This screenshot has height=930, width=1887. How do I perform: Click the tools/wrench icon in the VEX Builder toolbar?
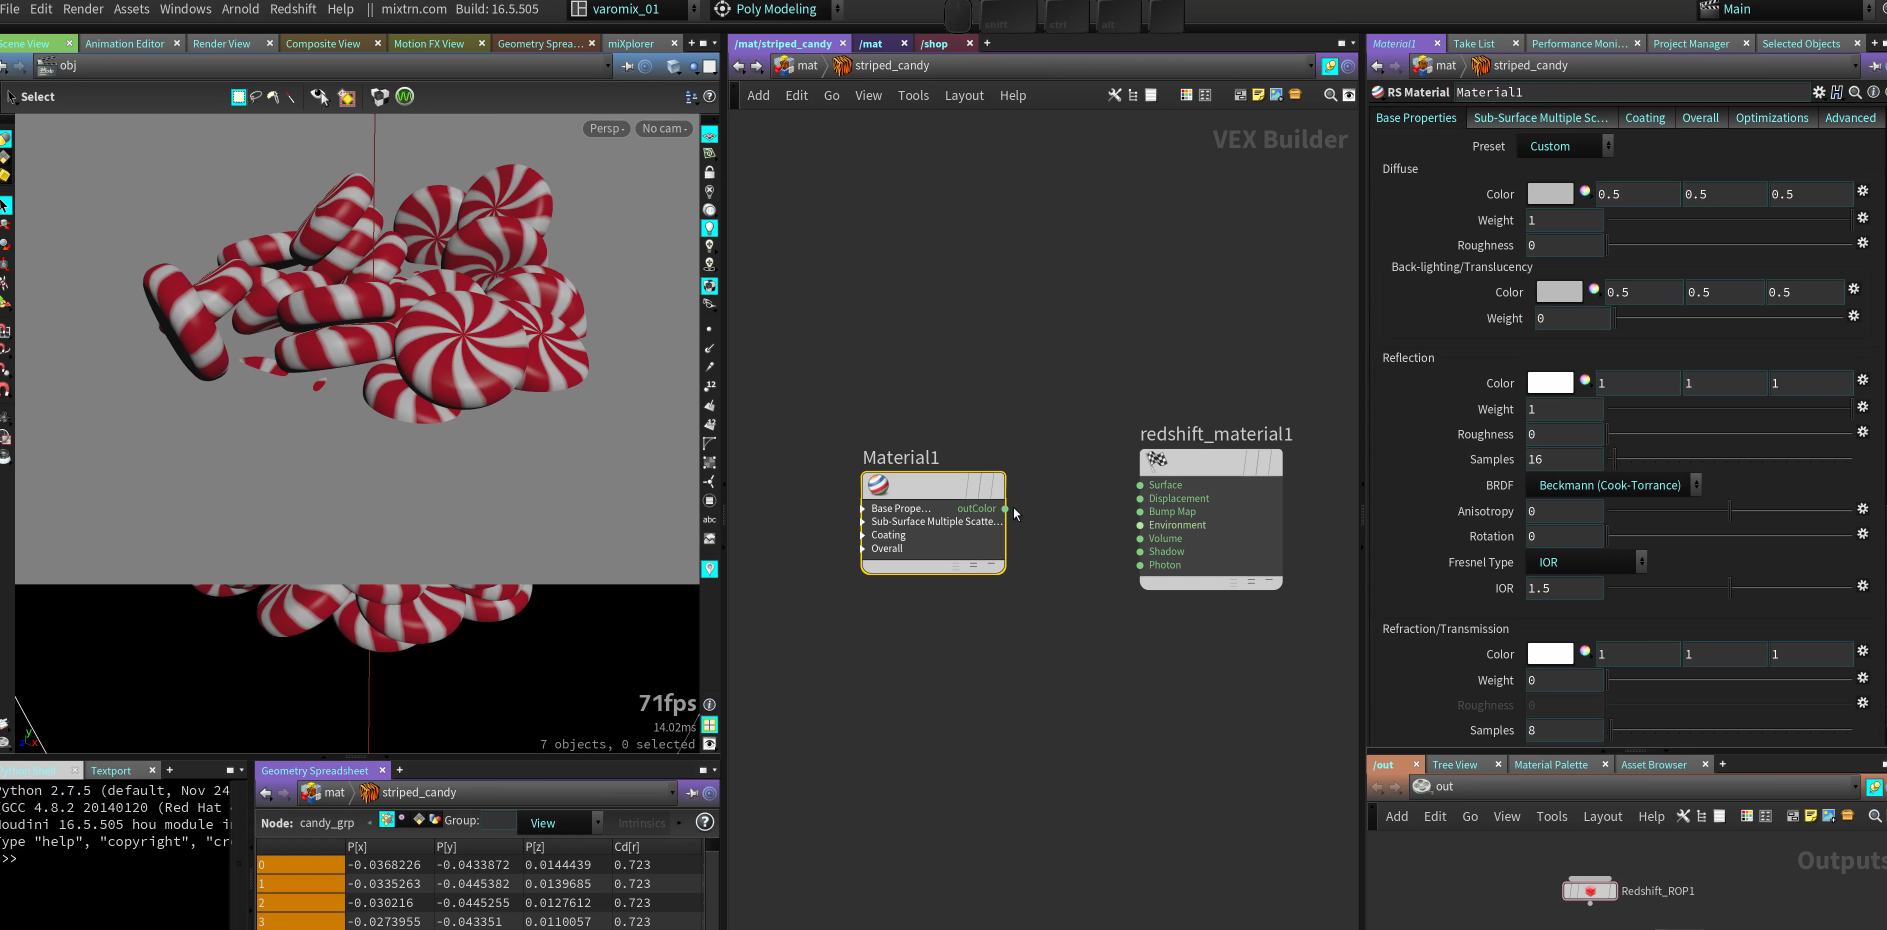pyautogui.click(x=1115, y=95)
